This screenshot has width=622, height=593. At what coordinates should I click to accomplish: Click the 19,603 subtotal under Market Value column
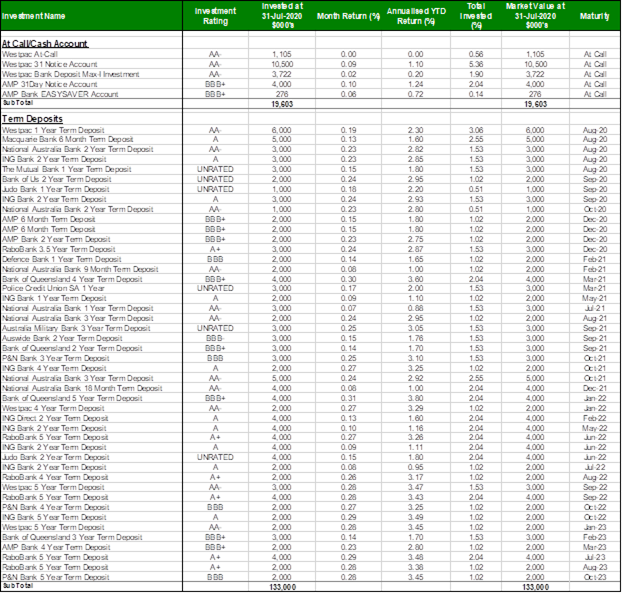coord(536,104)
